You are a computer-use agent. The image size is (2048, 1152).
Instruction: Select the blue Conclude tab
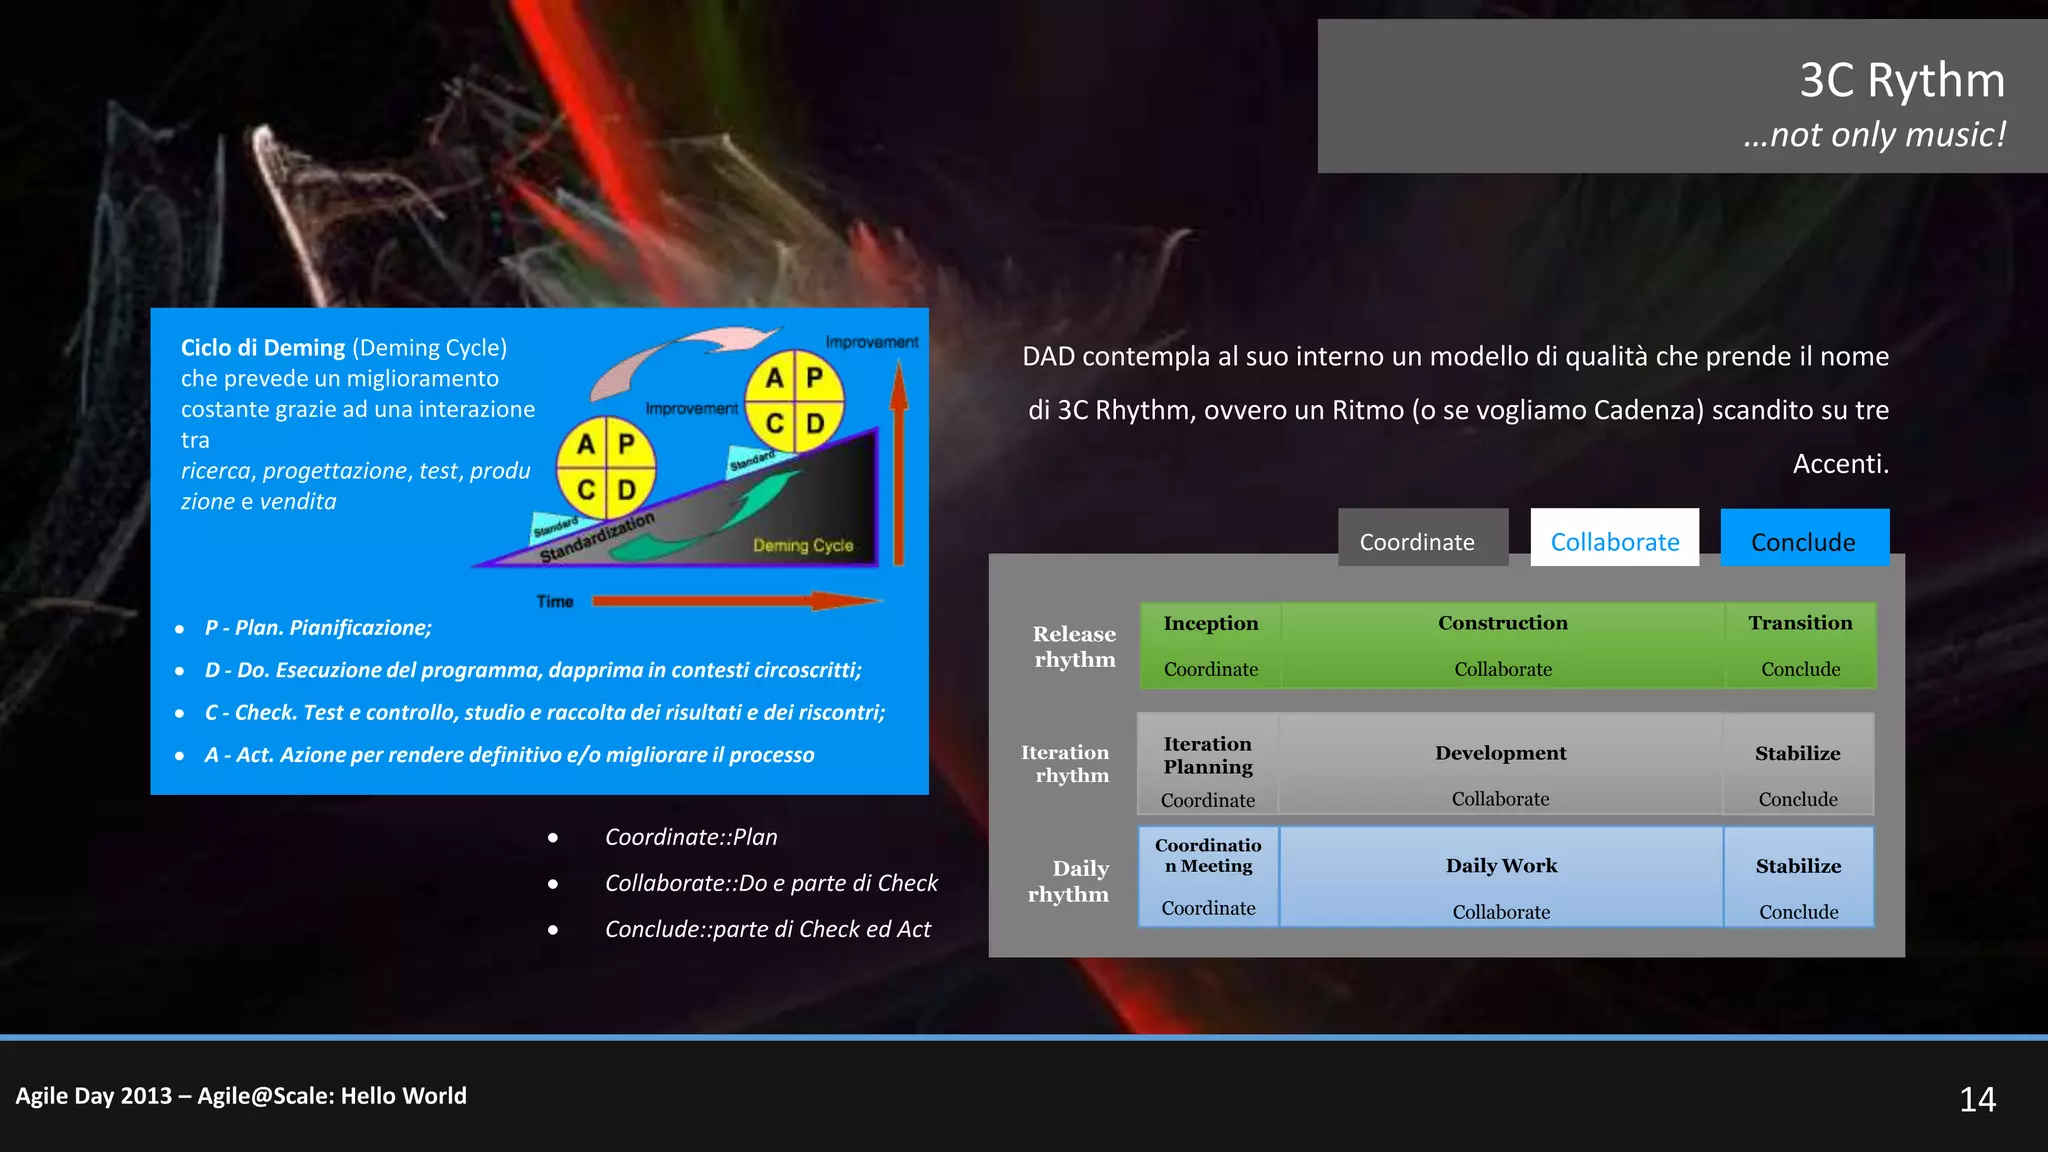pyautogui.click(x=1805, y=538)
